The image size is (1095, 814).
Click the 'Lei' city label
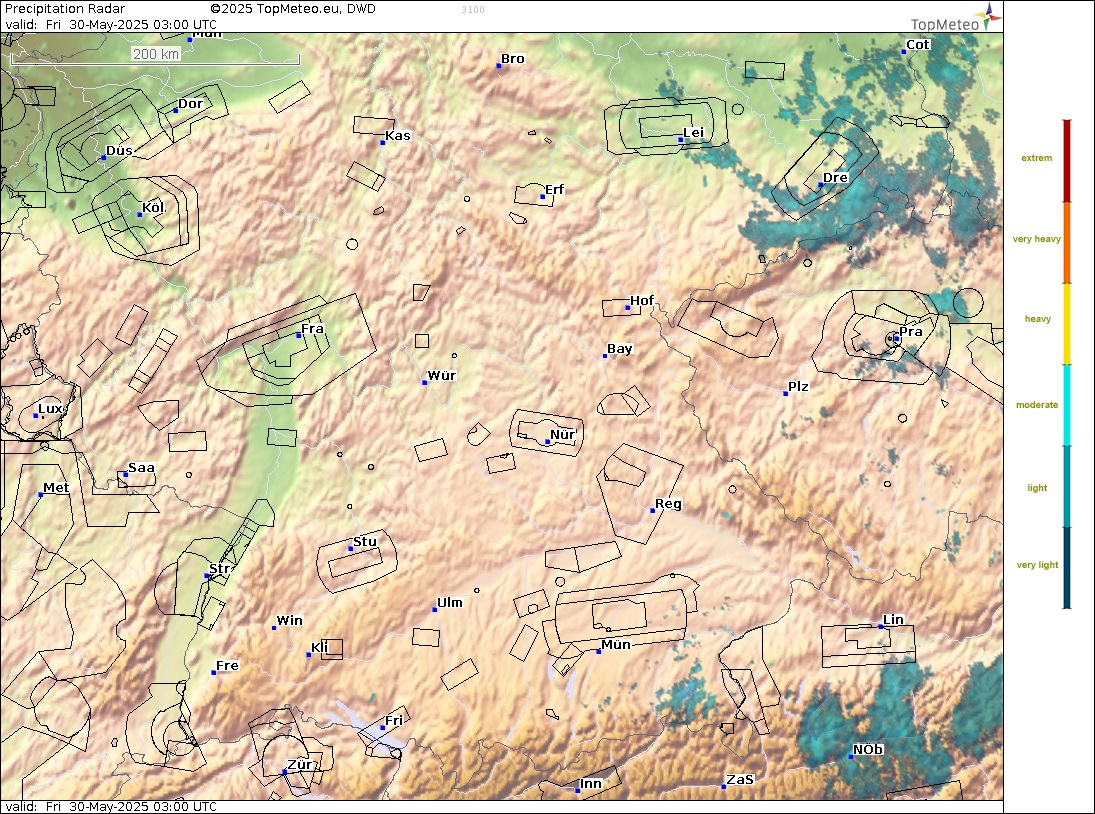point(693,133)
